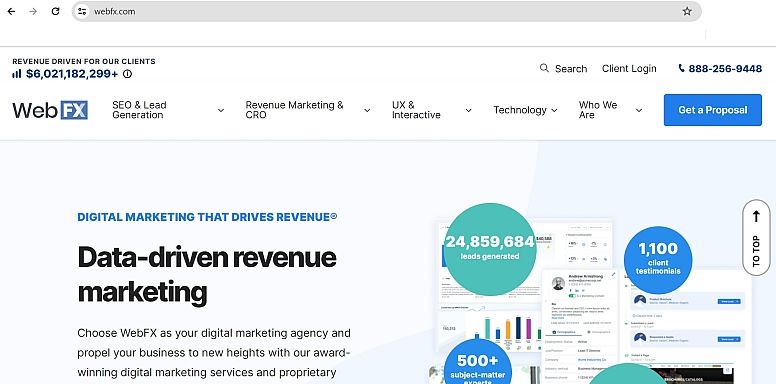776x384 pixels.
Task: Expand chevron next to Technology
Action: click(x=554, y=110)
